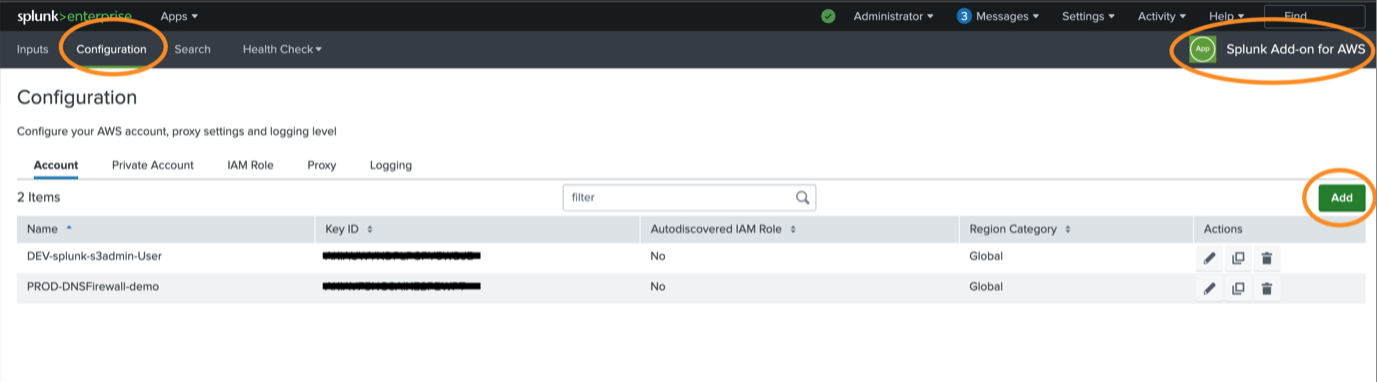
Task: Open the Configuration nav item
Action: [x=111, y=49]
